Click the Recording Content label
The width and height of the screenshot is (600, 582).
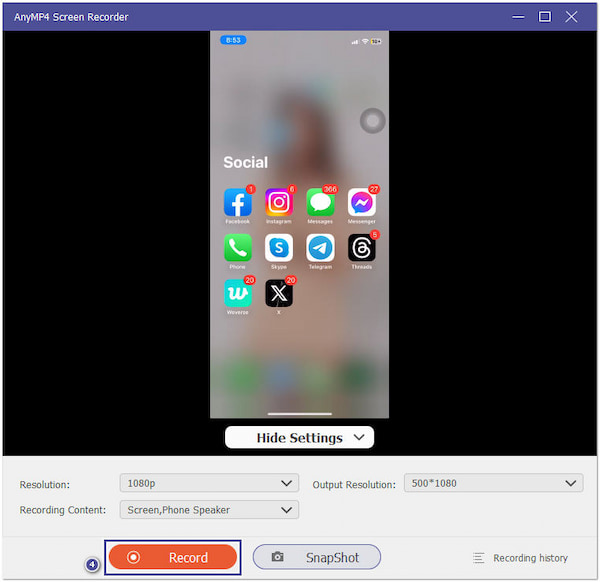[x=63, y=510]
